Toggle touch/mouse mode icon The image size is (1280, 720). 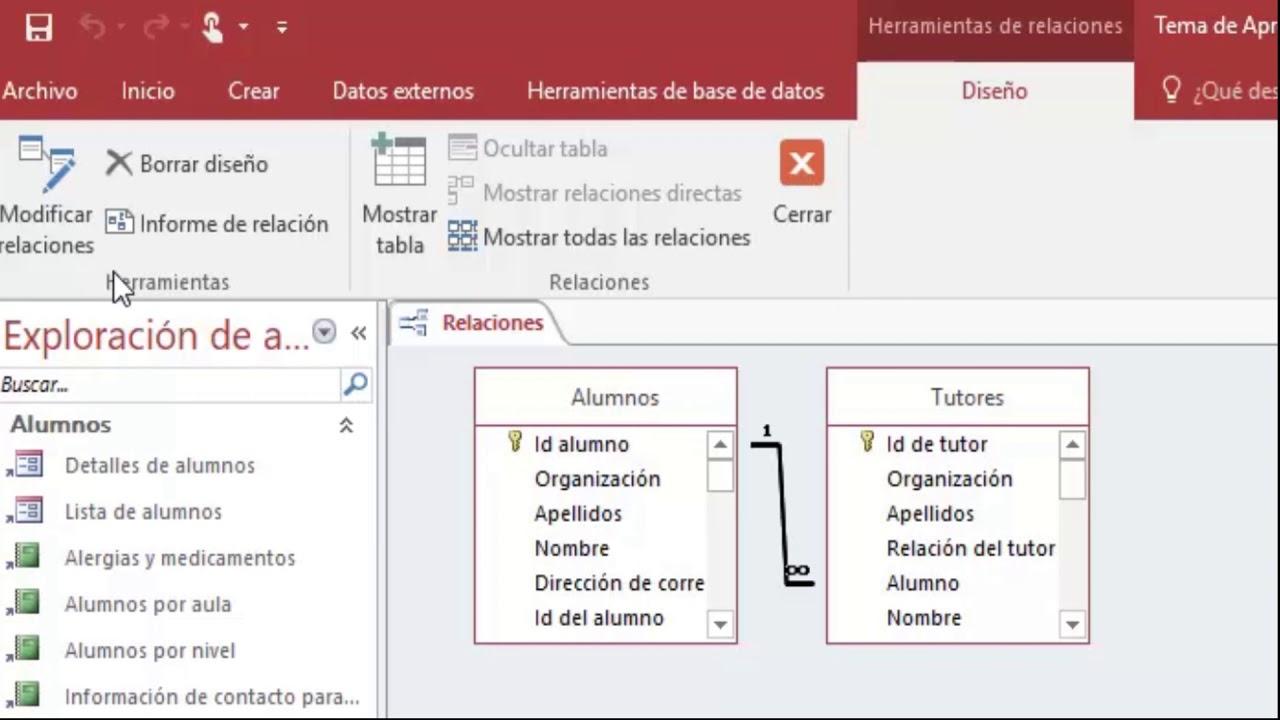[x=212, y=27]
